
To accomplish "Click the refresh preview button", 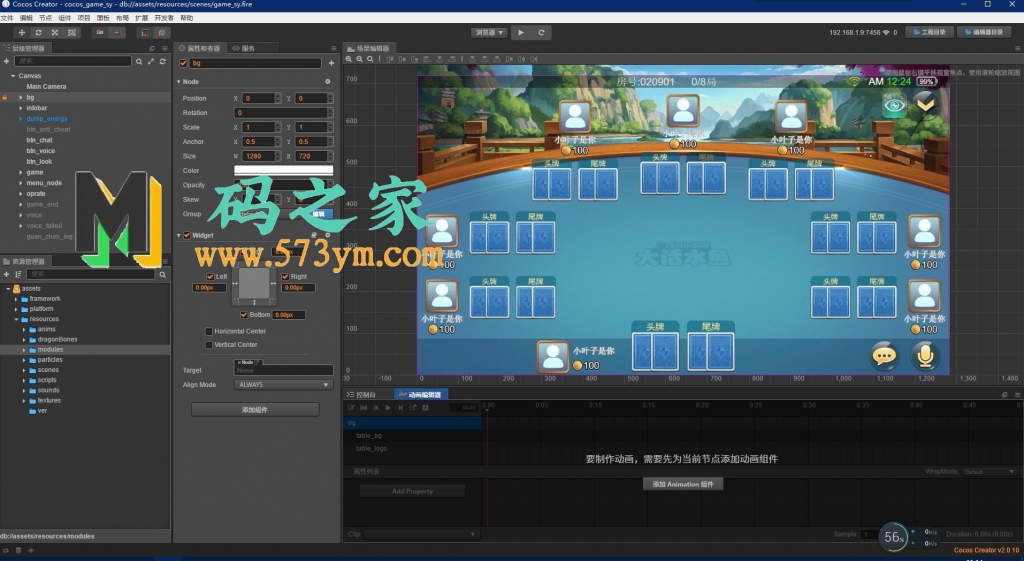I will [x=541, y=33].
